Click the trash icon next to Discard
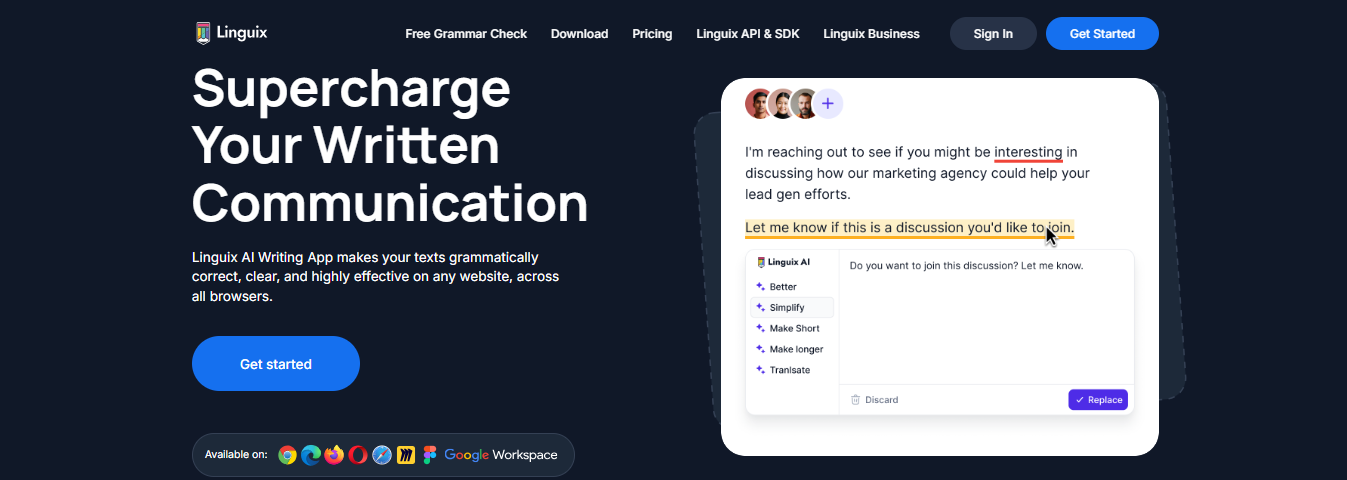This screenshot has height=480, width=1347. pos(855,400)
